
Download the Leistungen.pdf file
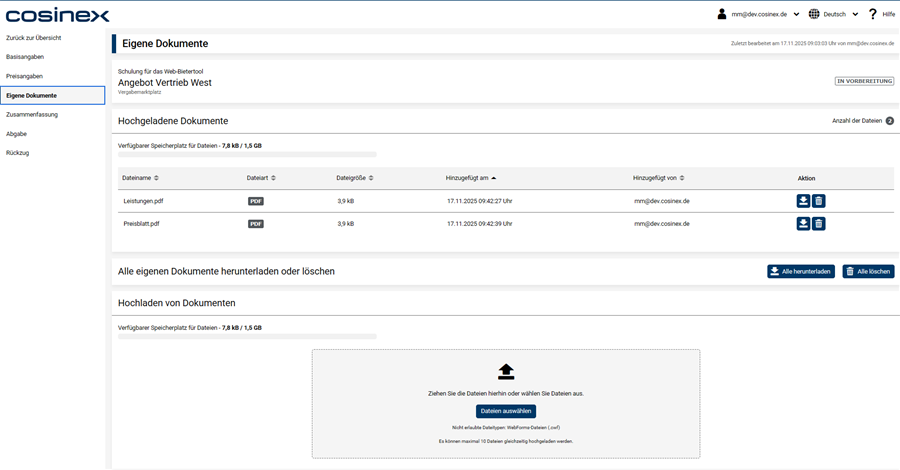coord(802,201)
